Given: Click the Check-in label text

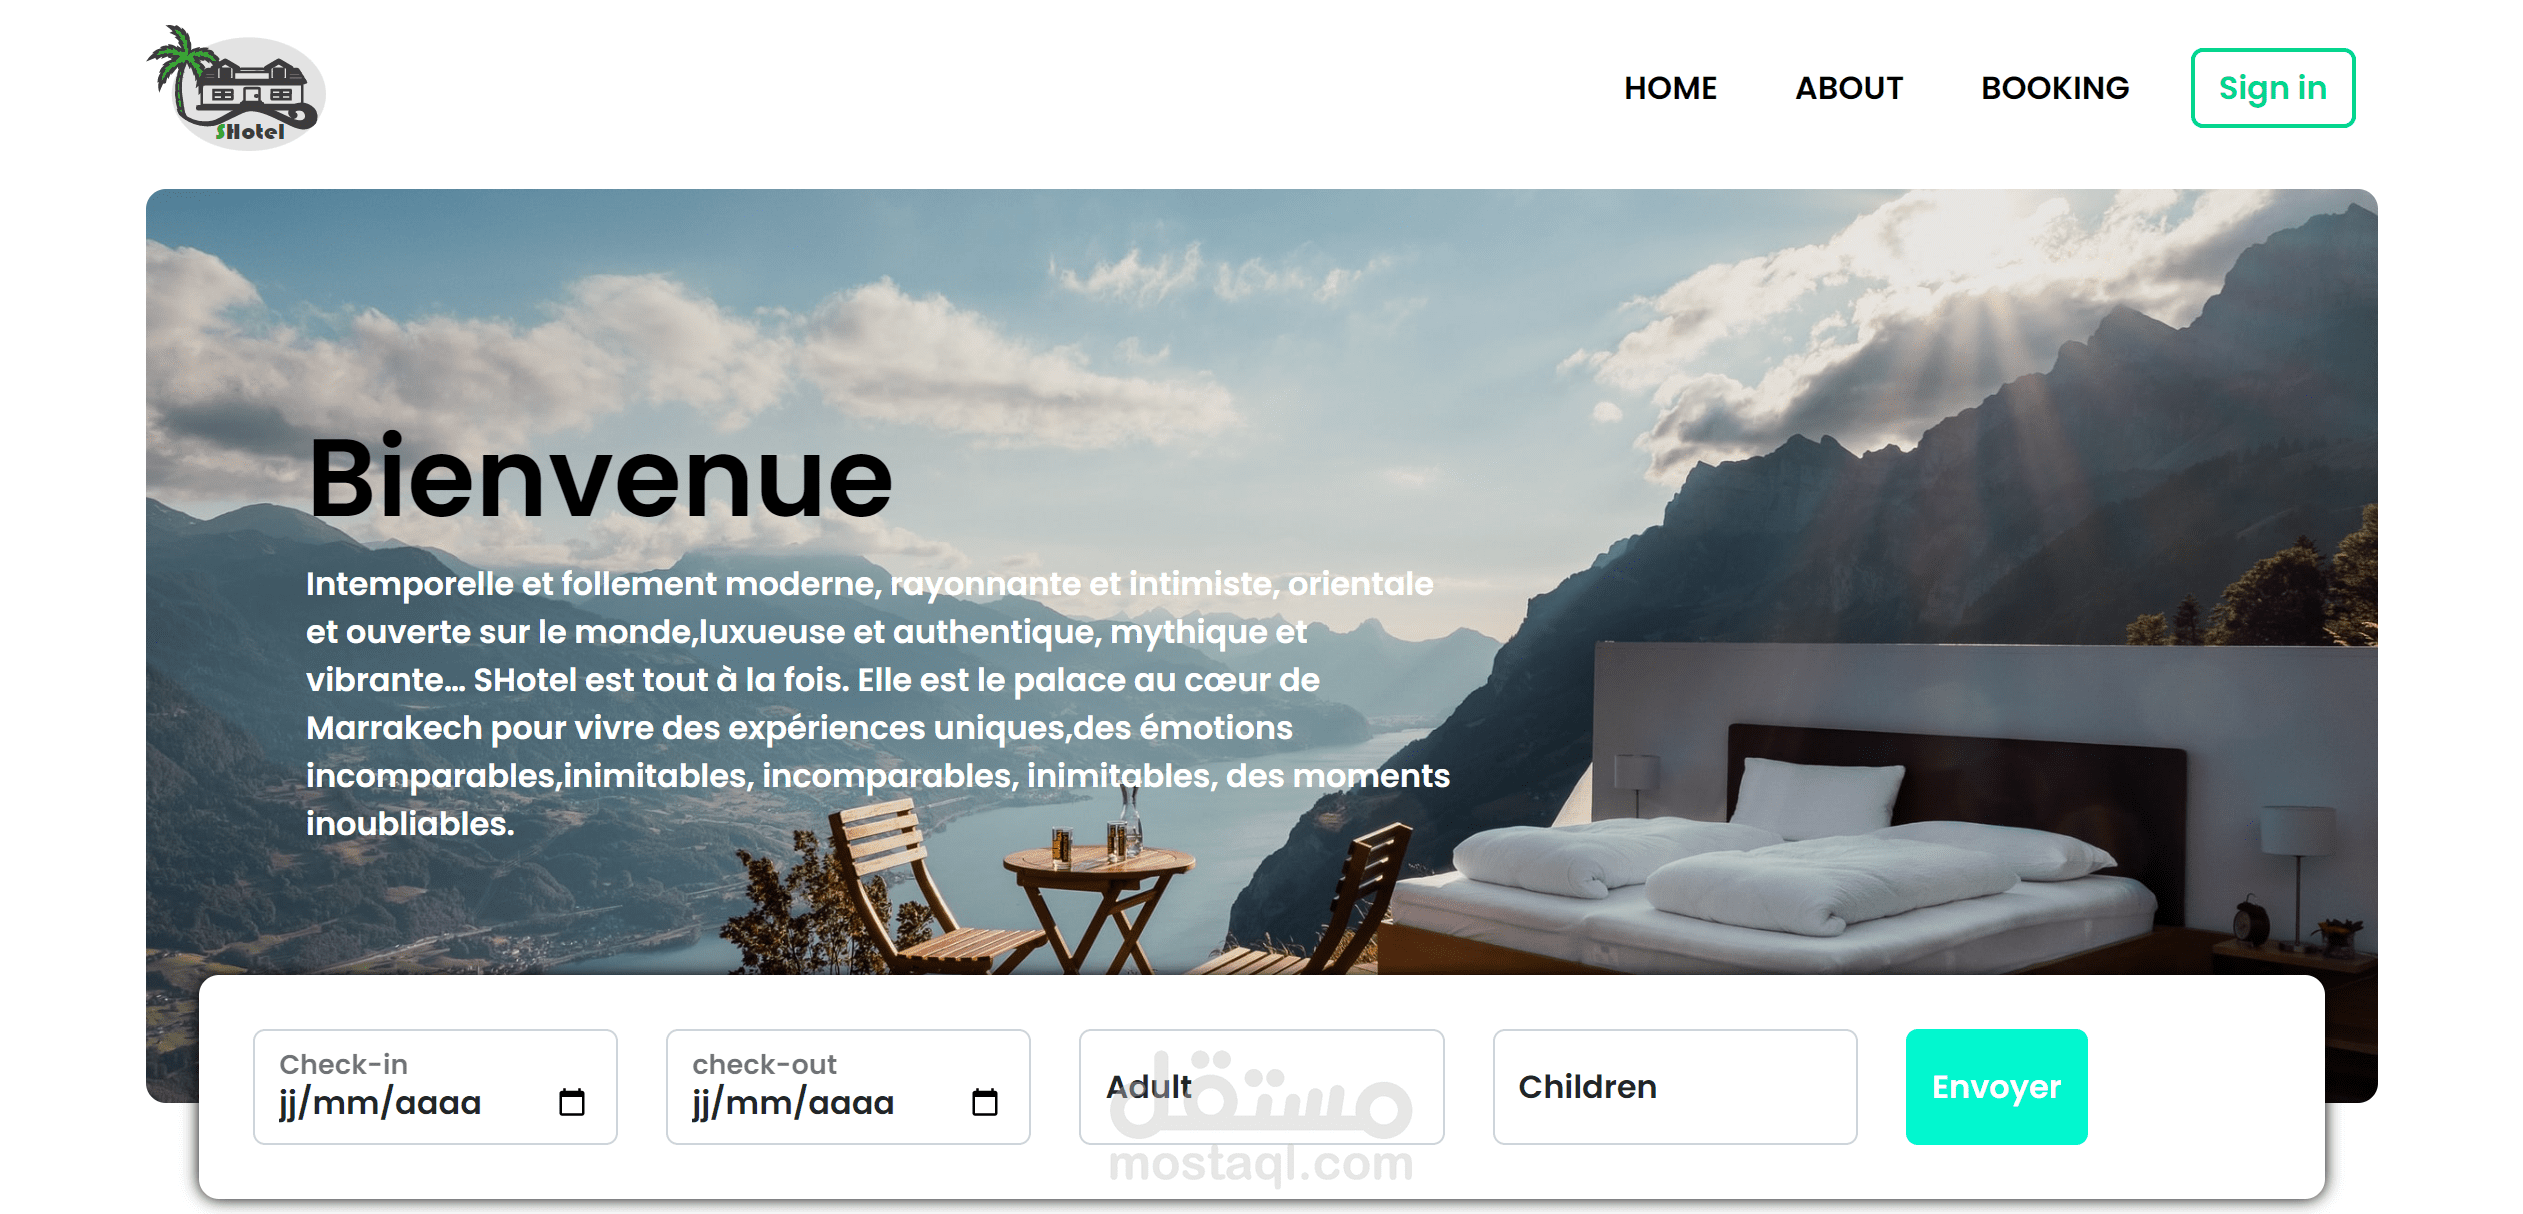Looking at the screenshot, I should click(x=343, y=1064).
